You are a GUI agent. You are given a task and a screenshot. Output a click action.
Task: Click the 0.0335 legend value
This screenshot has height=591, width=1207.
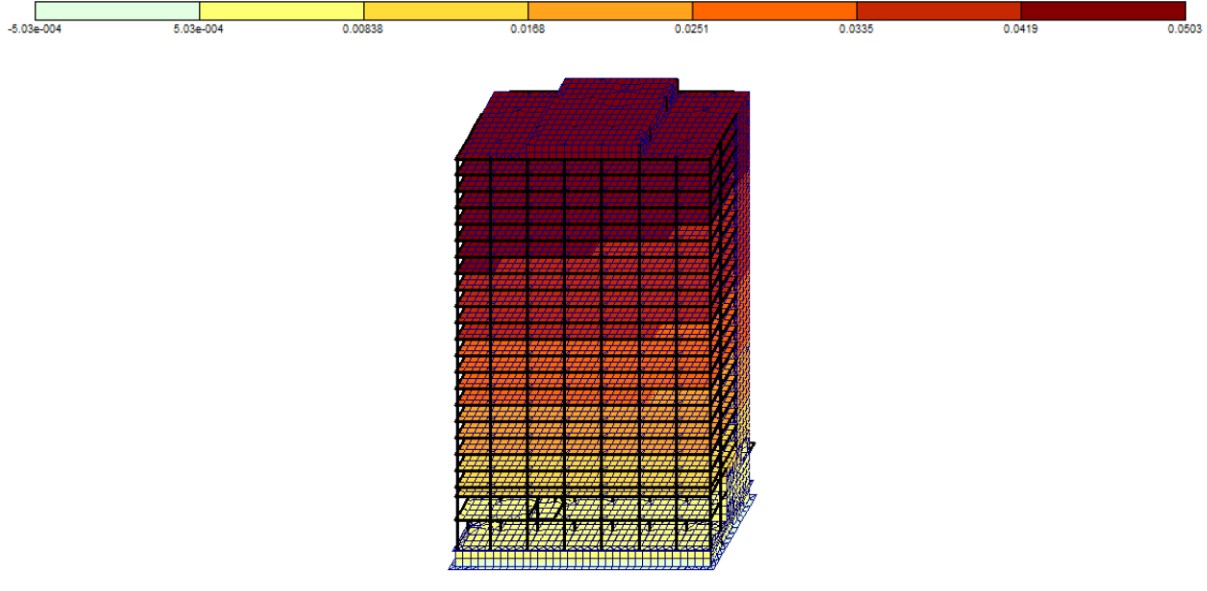856,29
